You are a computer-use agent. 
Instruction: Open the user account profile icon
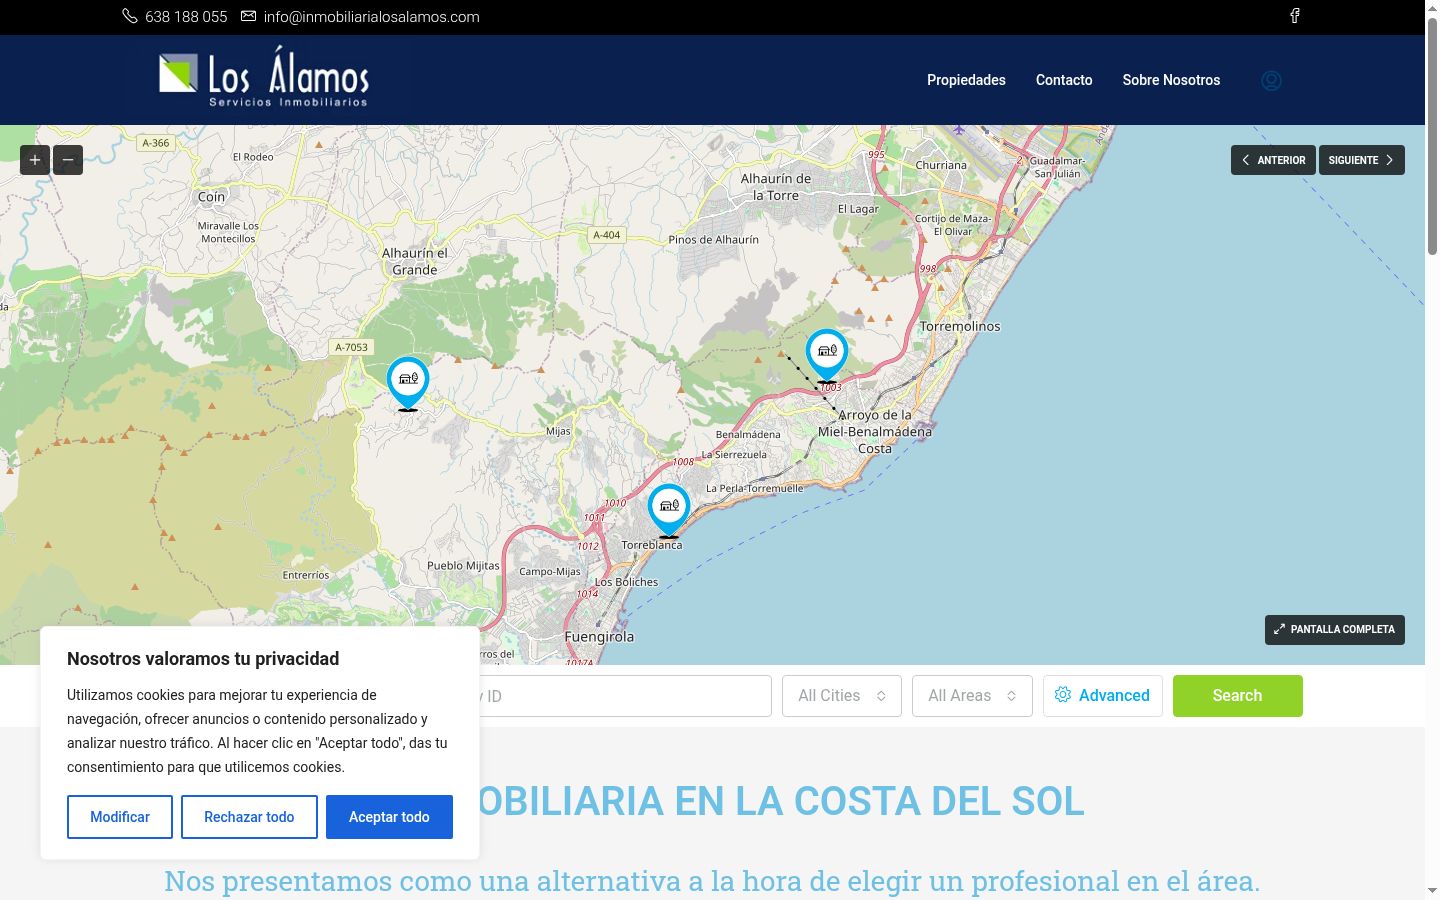1271,81
